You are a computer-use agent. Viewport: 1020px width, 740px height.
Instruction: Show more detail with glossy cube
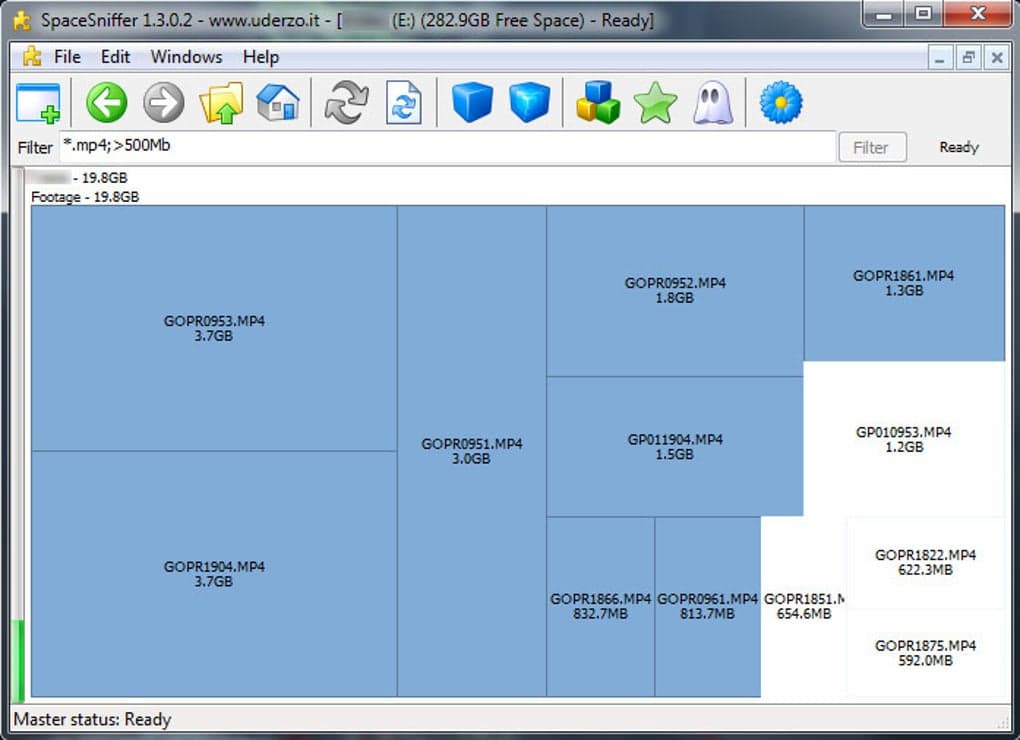[x=529, y=102]
